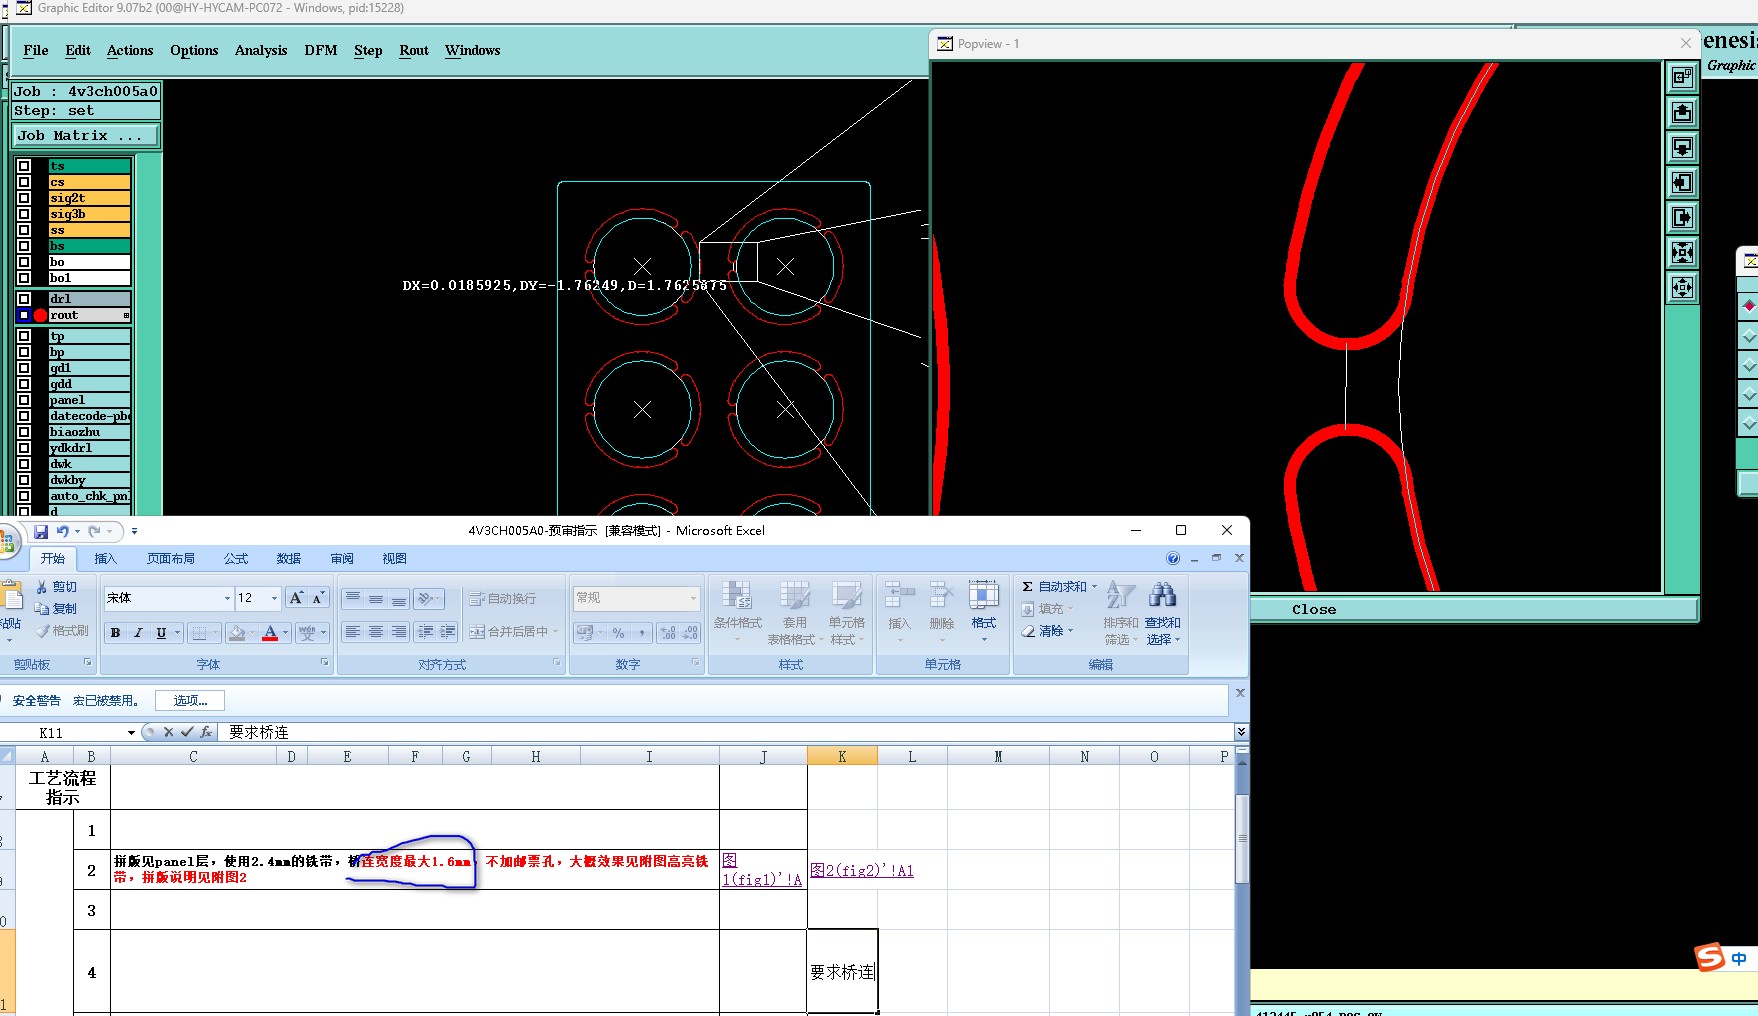Click AutoSum (自动求和) button
Image resolution: width=1758 pixels, height=1016 pixels.
coord(1054,587)
